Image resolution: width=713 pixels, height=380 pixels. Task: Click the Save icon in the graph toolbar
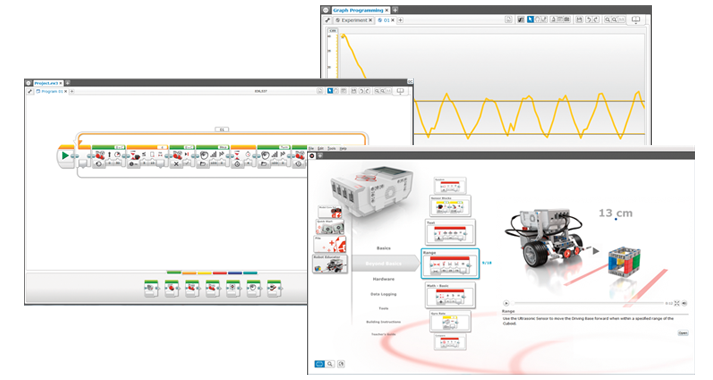point(579,20)
